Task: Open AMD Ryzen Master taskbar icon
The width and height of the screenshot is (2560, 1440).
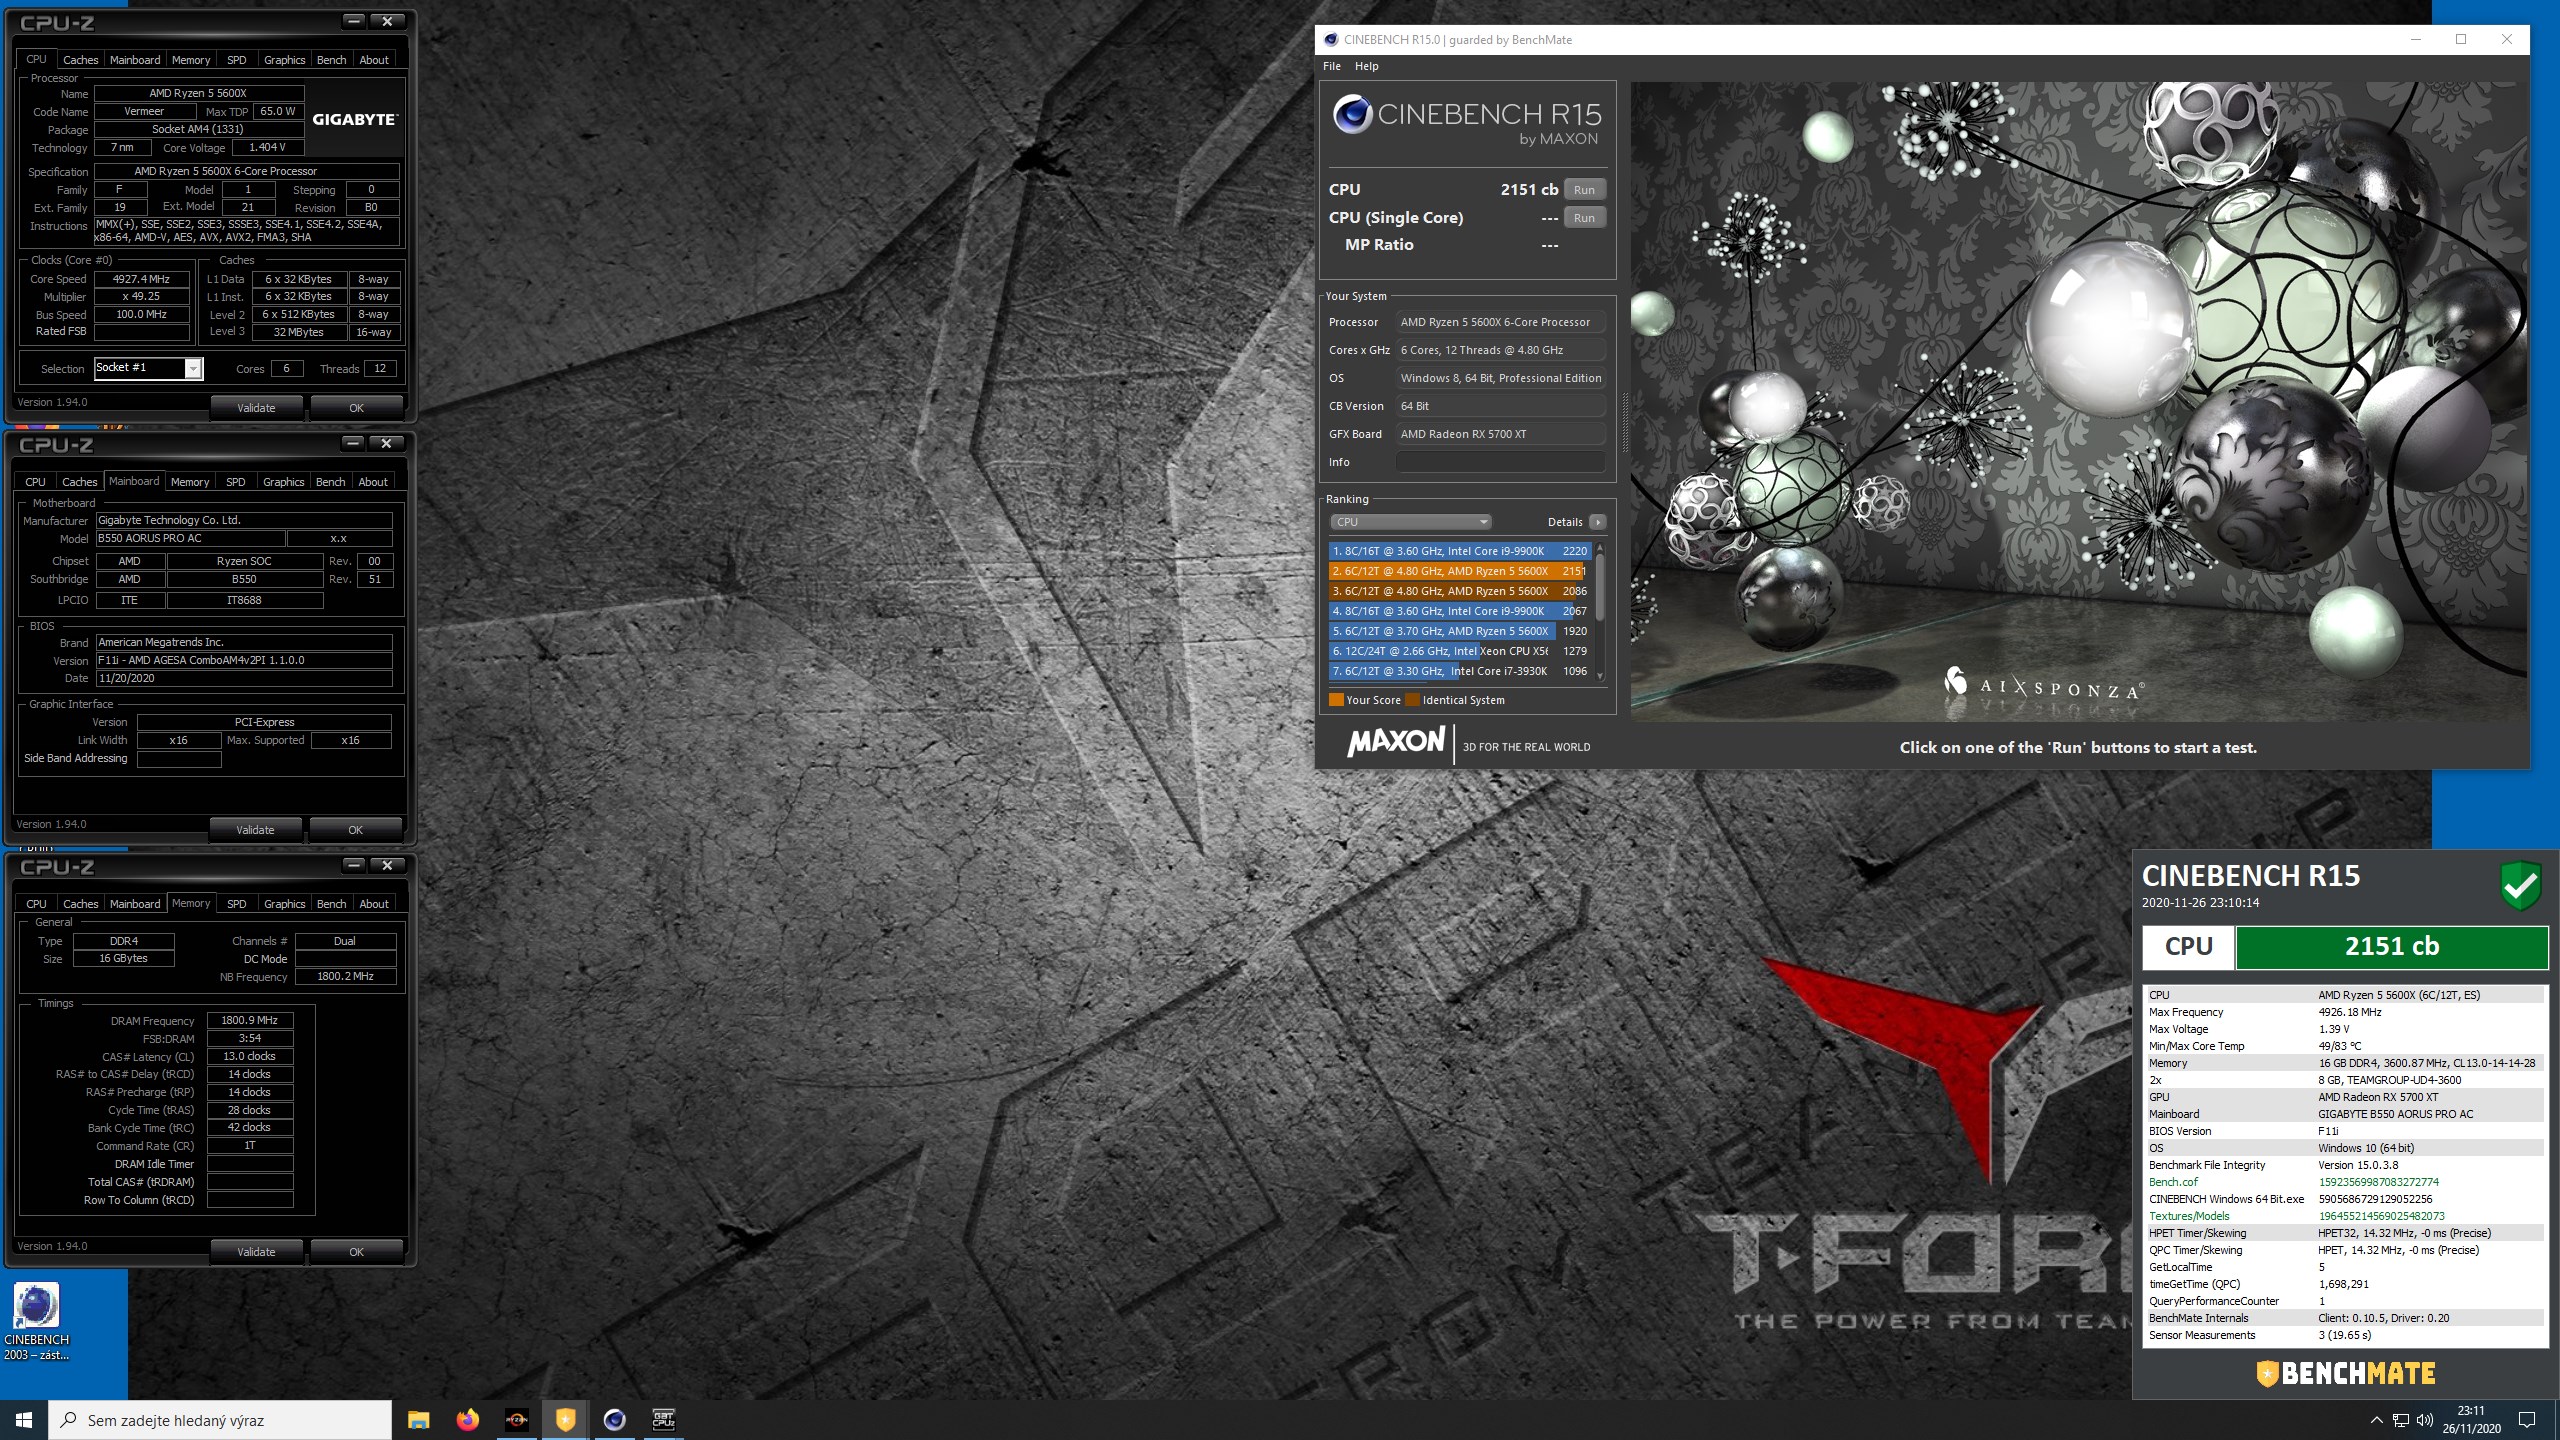Action: pos(516,1419)
